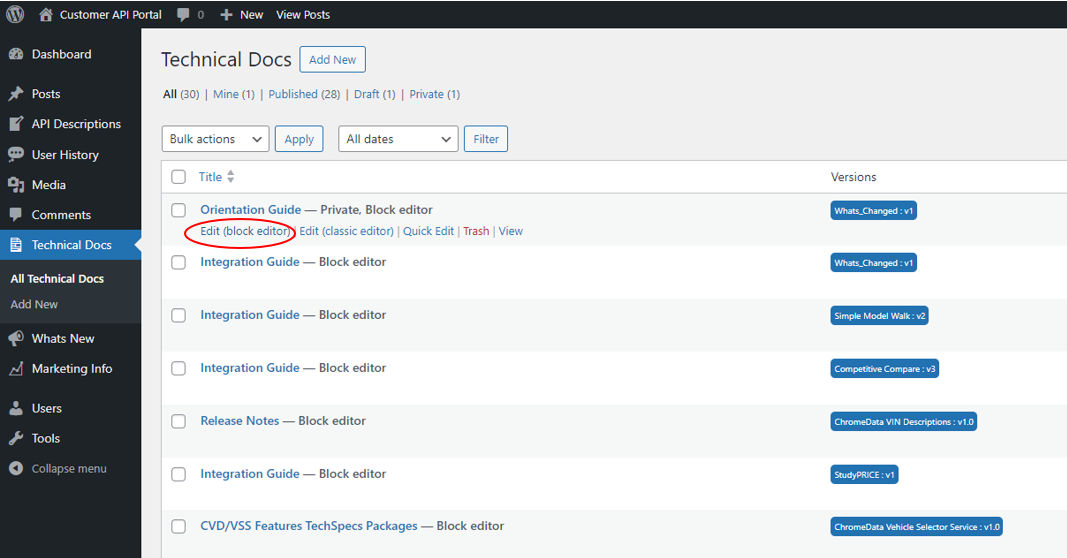Click the Whats New megaphone icon
This screenshot has width=1067, height=558.
click(x=16, y=339)
